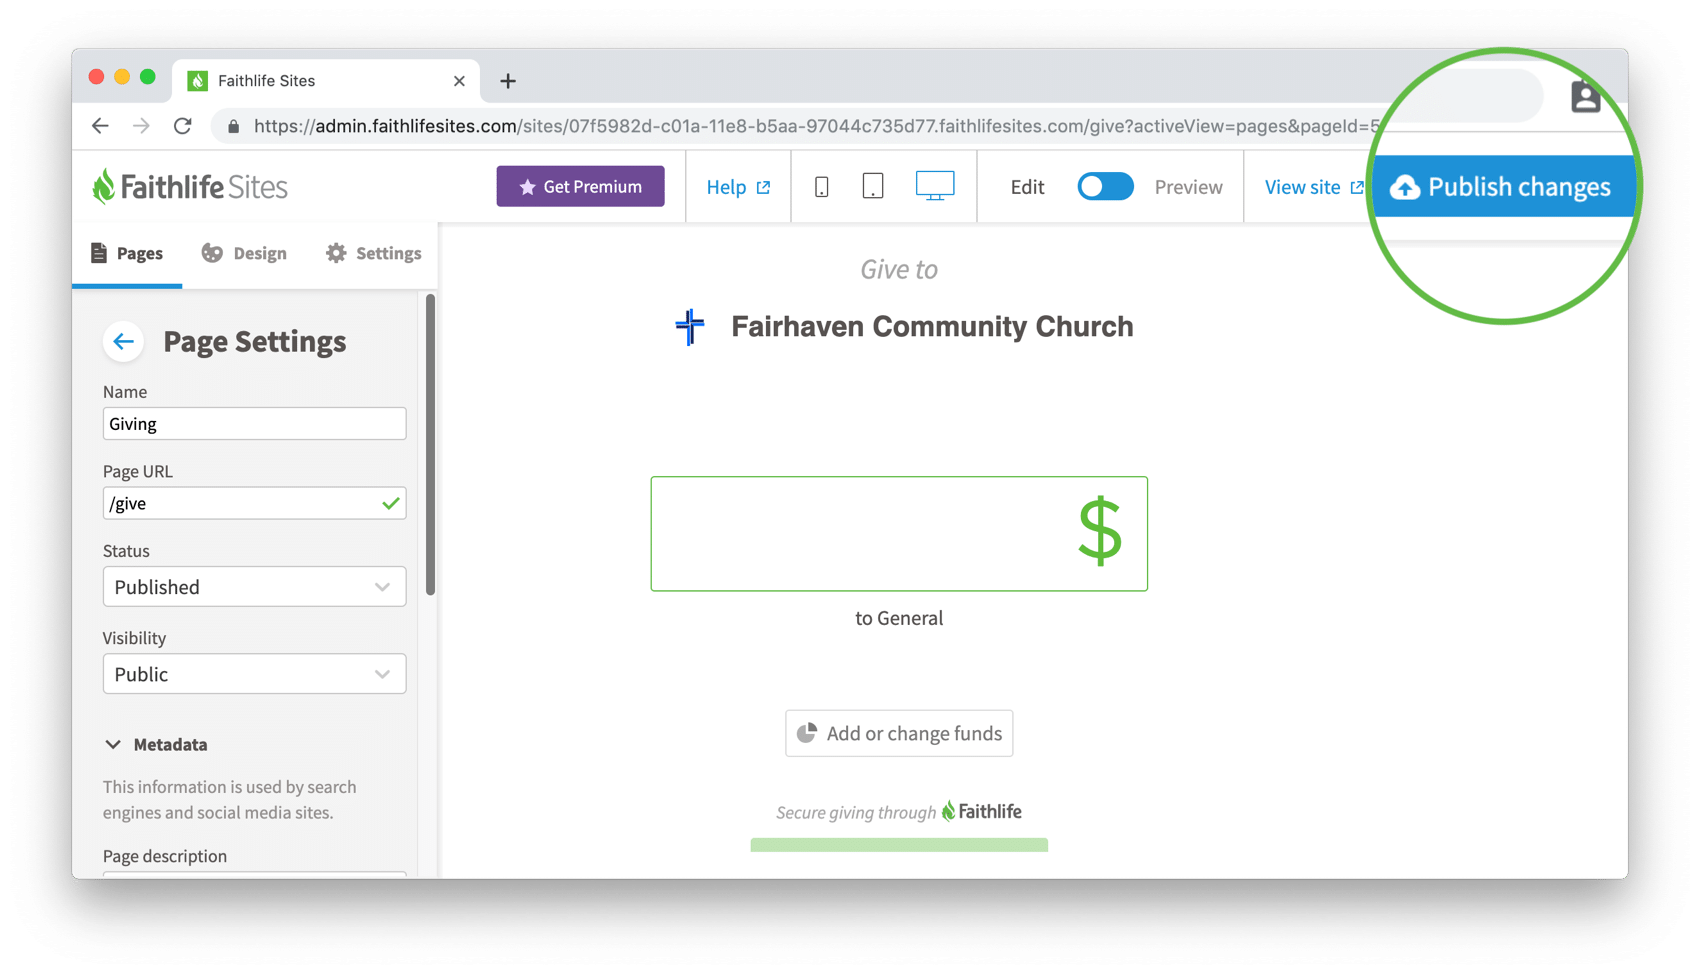
Task: Switch to the Design tab
Action: coord(244,253)
